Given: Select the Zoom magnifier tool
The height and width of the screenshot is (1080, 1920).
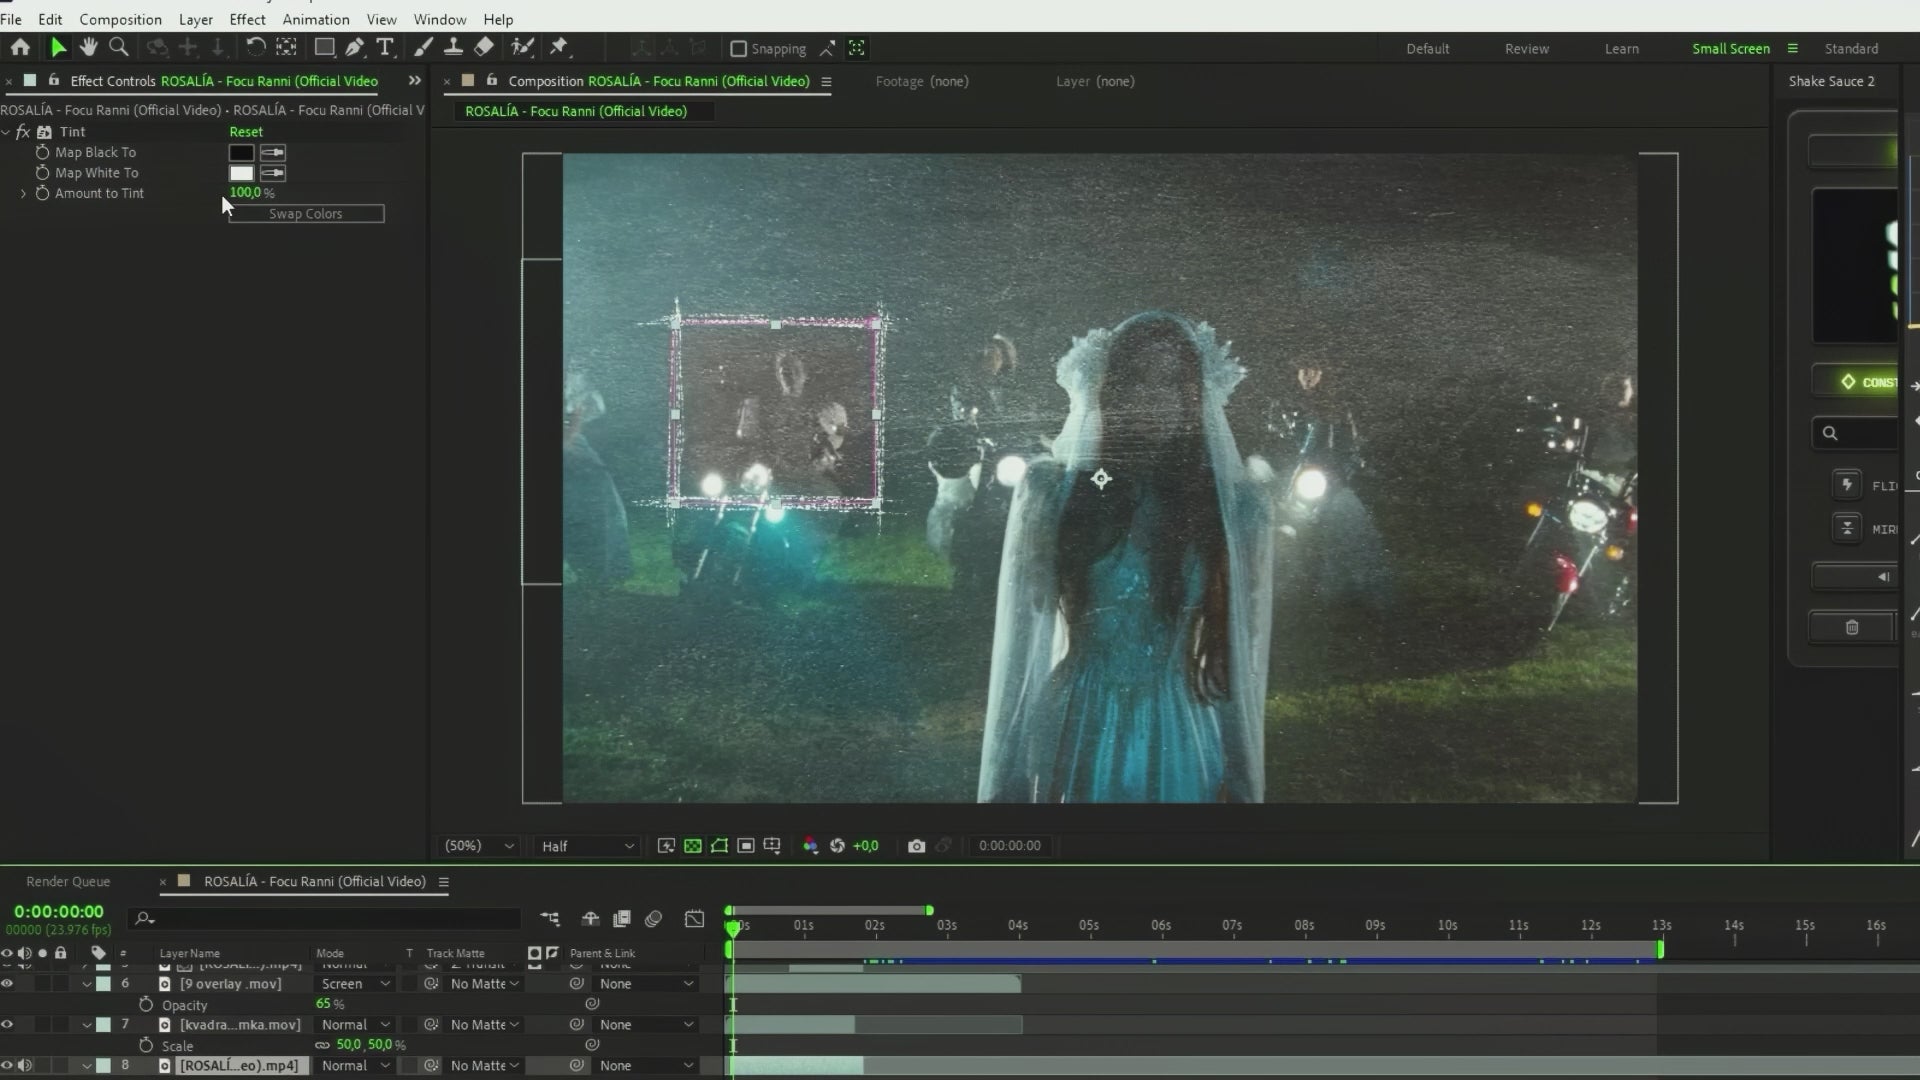Looking at the screenshot, I should (118, 47).
